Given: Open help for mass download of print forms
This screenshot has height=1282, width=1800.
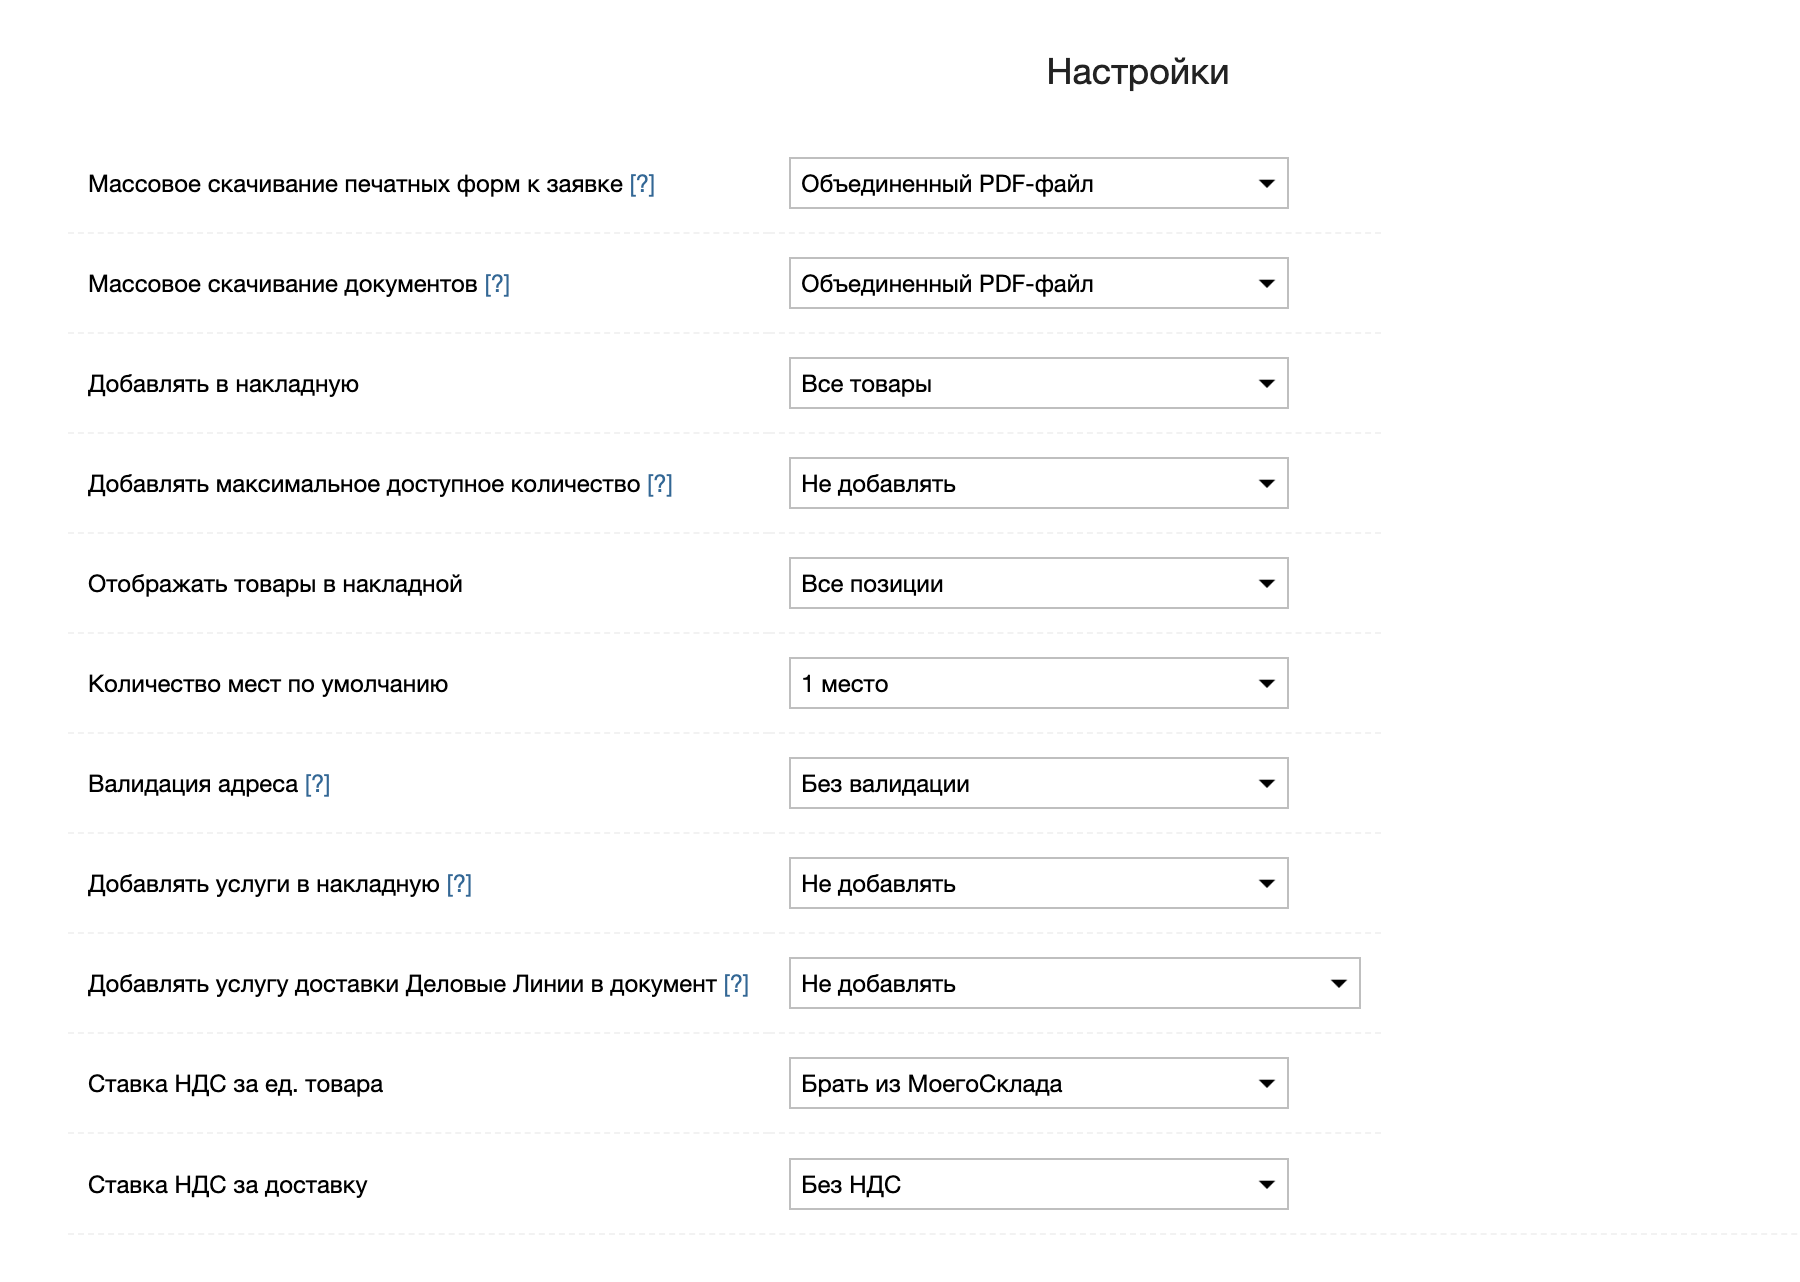Looking at the screenshot, I should coord(642,184).
